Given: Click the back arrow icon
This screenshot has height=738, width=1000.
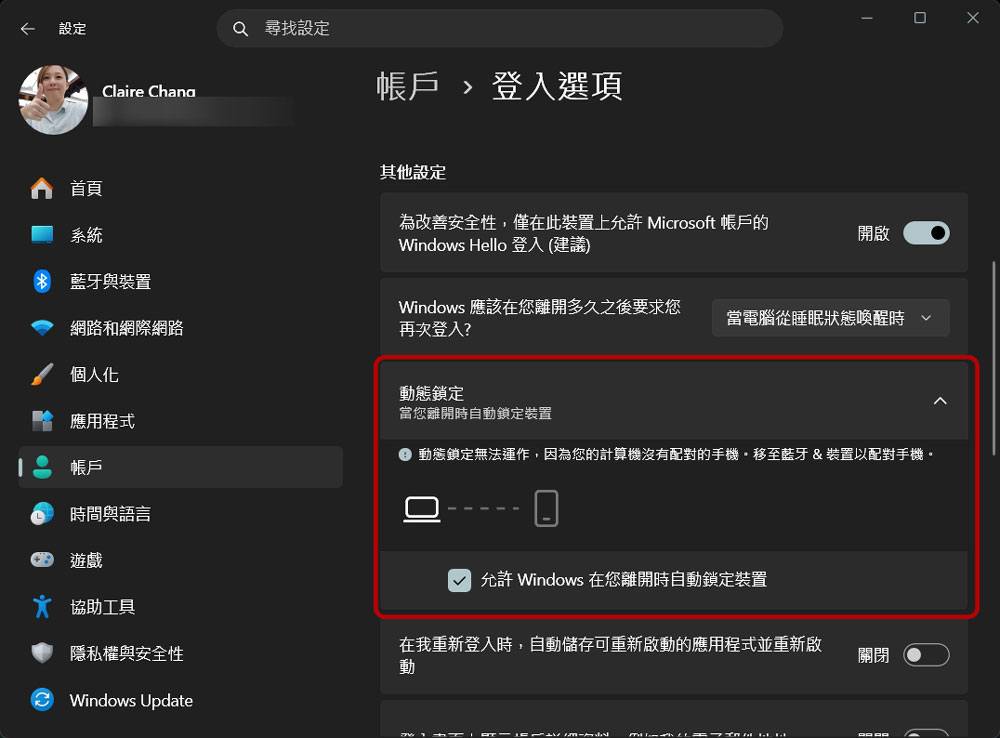Looking at the screenshot, I should point(27,29).
